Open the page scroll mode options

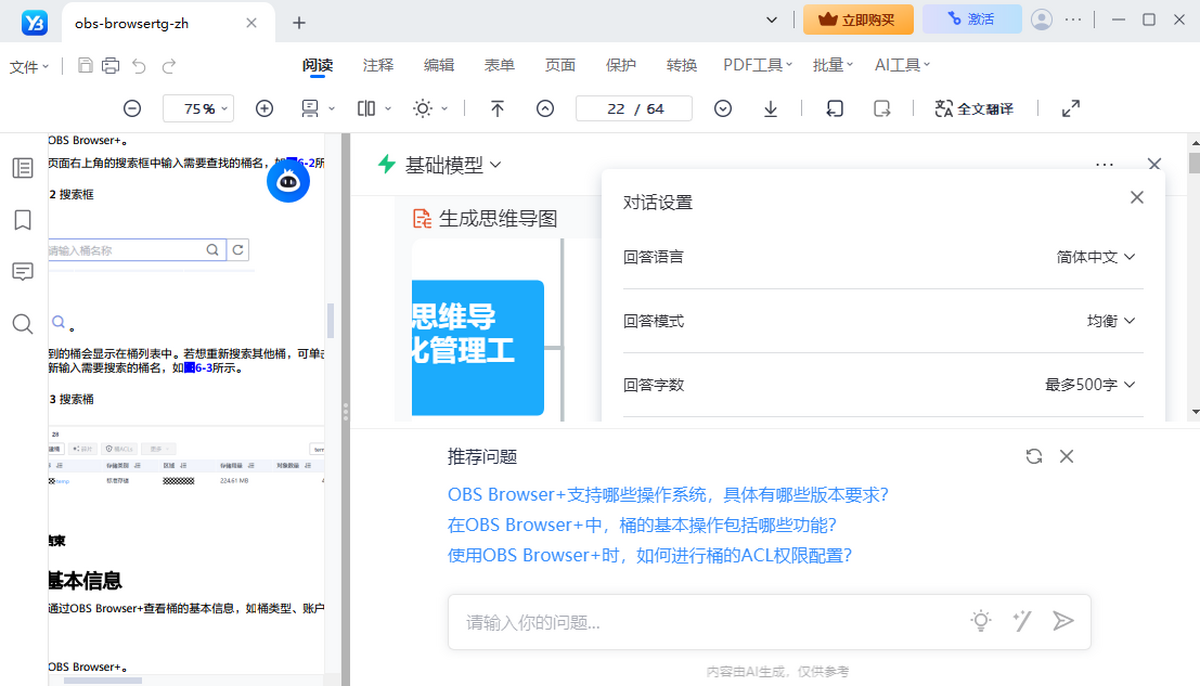coord(318,109)
